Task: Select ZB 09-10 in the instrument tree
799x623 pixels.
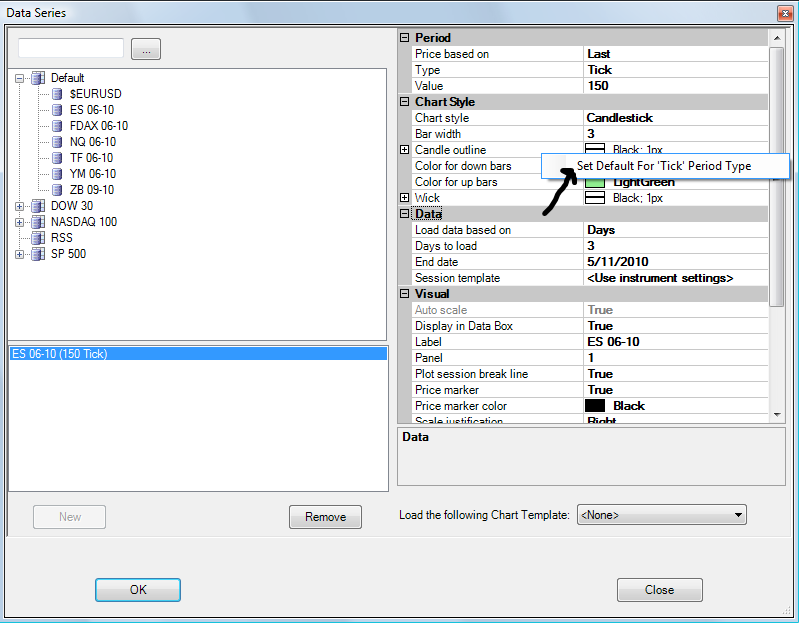Action: point(92,190)
